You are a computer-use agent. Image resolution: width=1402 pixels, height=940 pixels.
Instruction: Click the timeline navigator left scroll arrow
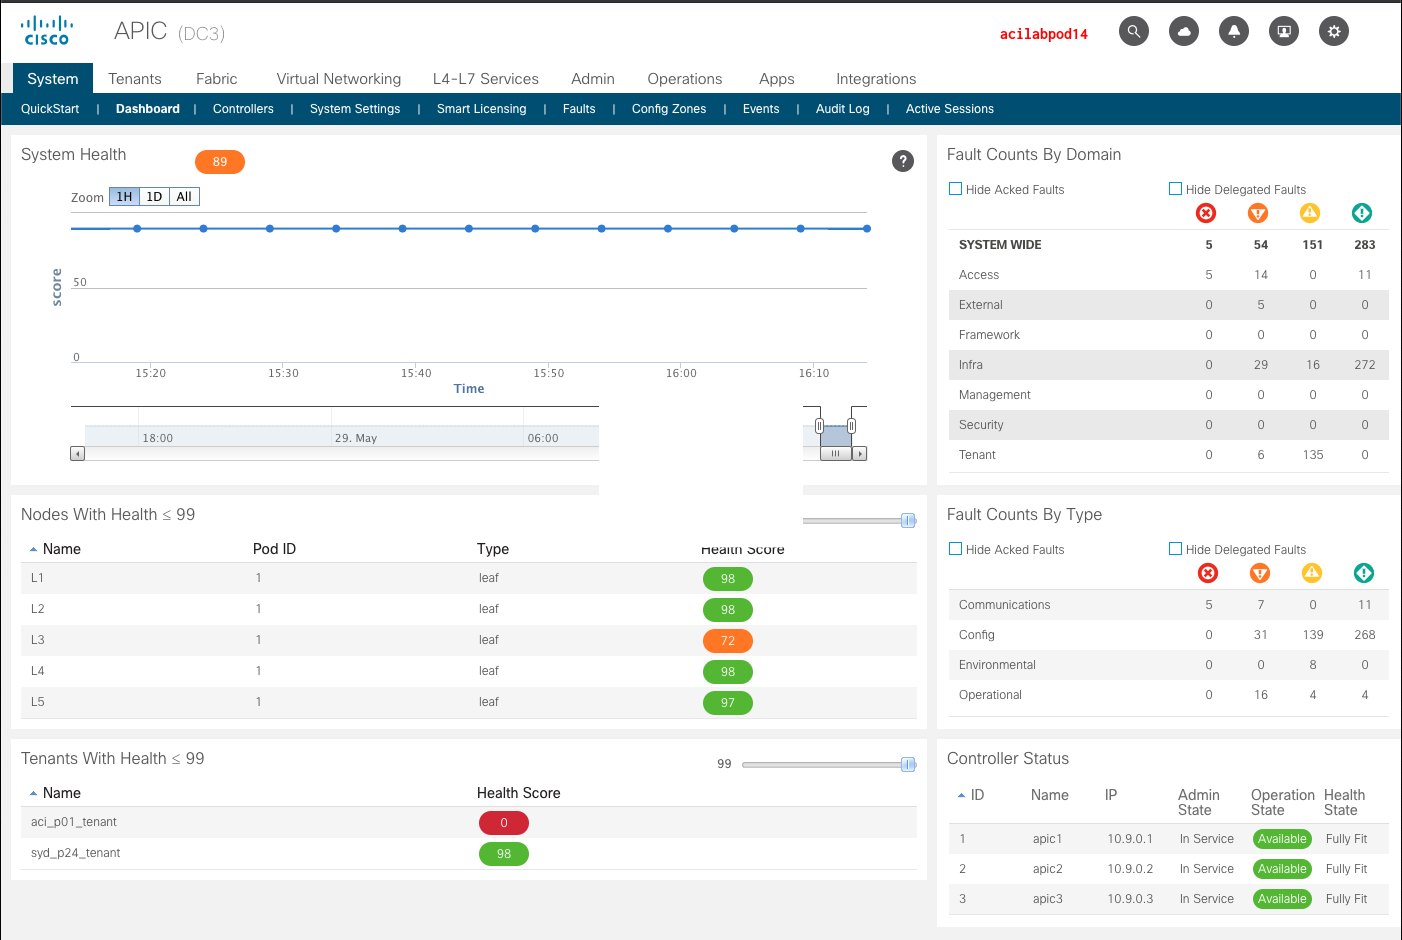click(77, 454)
